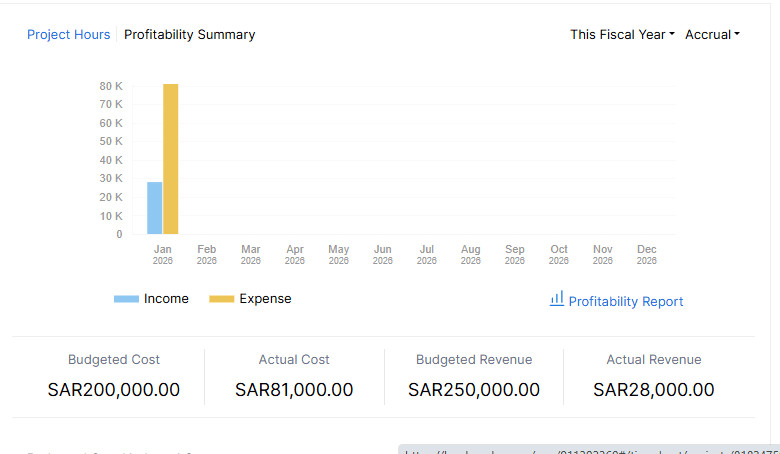
Task: Select the Profitability Summary tab
Action: (189, 34)
